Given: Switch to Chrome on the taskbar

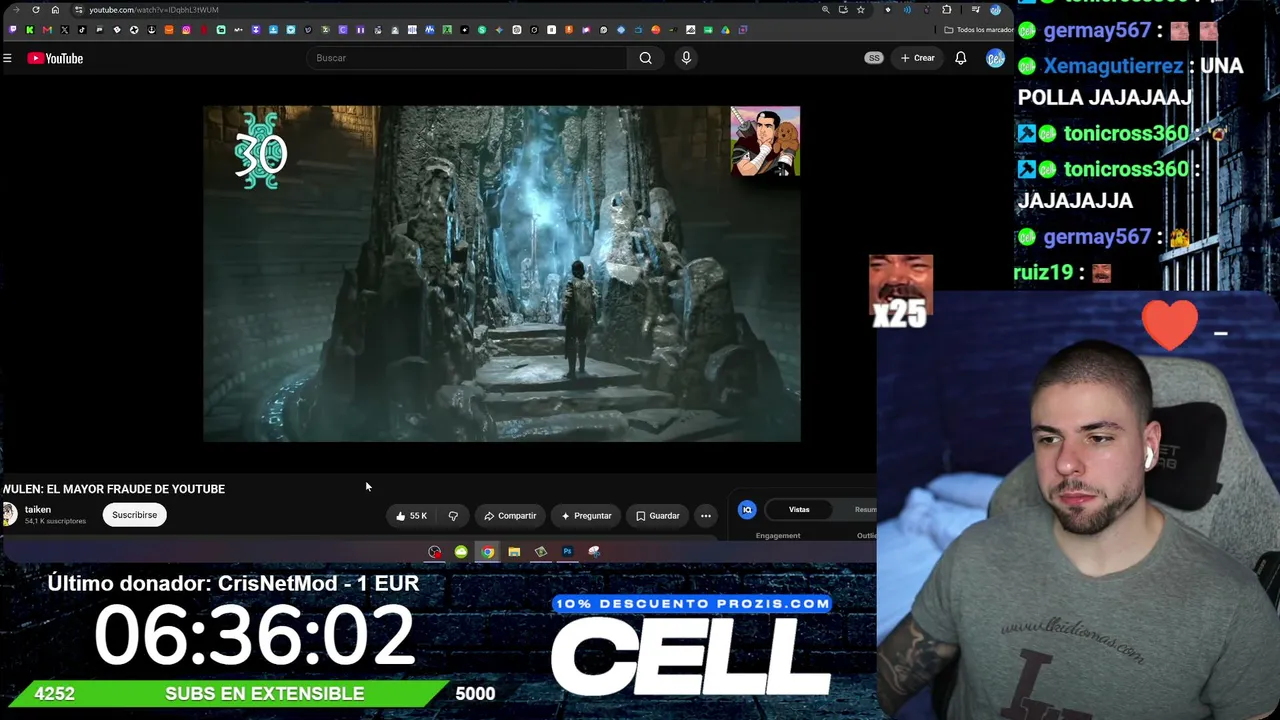Looking at the screenshot, I should 487,552.
